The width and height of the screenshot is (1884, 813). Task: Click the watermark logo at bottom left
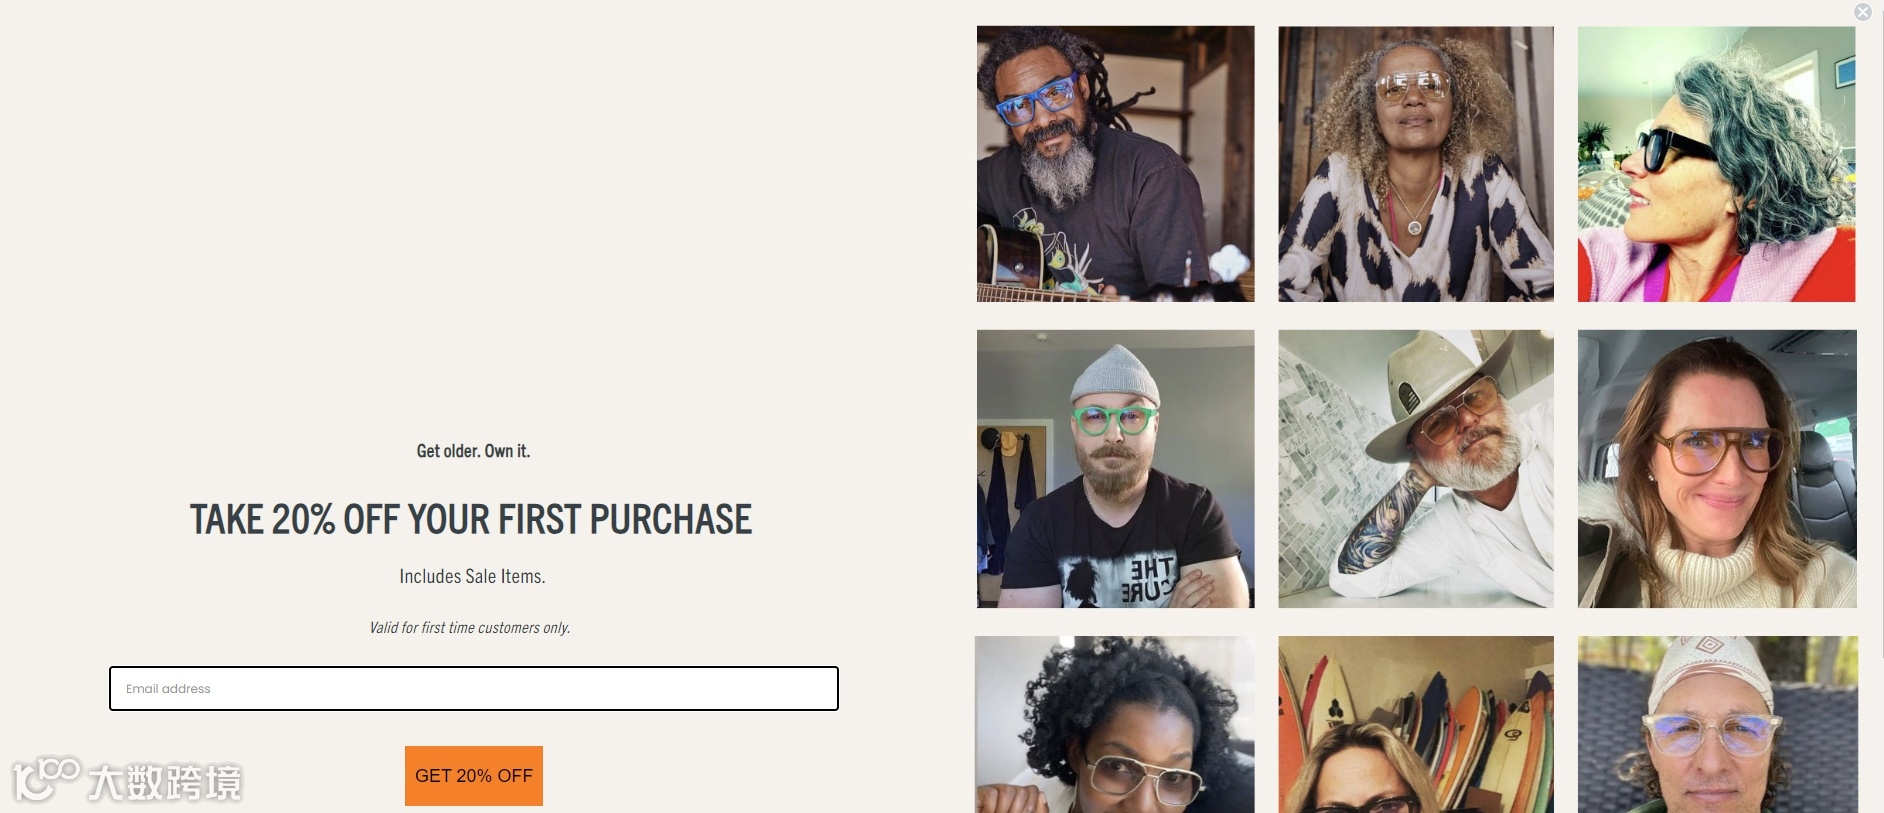127,780
